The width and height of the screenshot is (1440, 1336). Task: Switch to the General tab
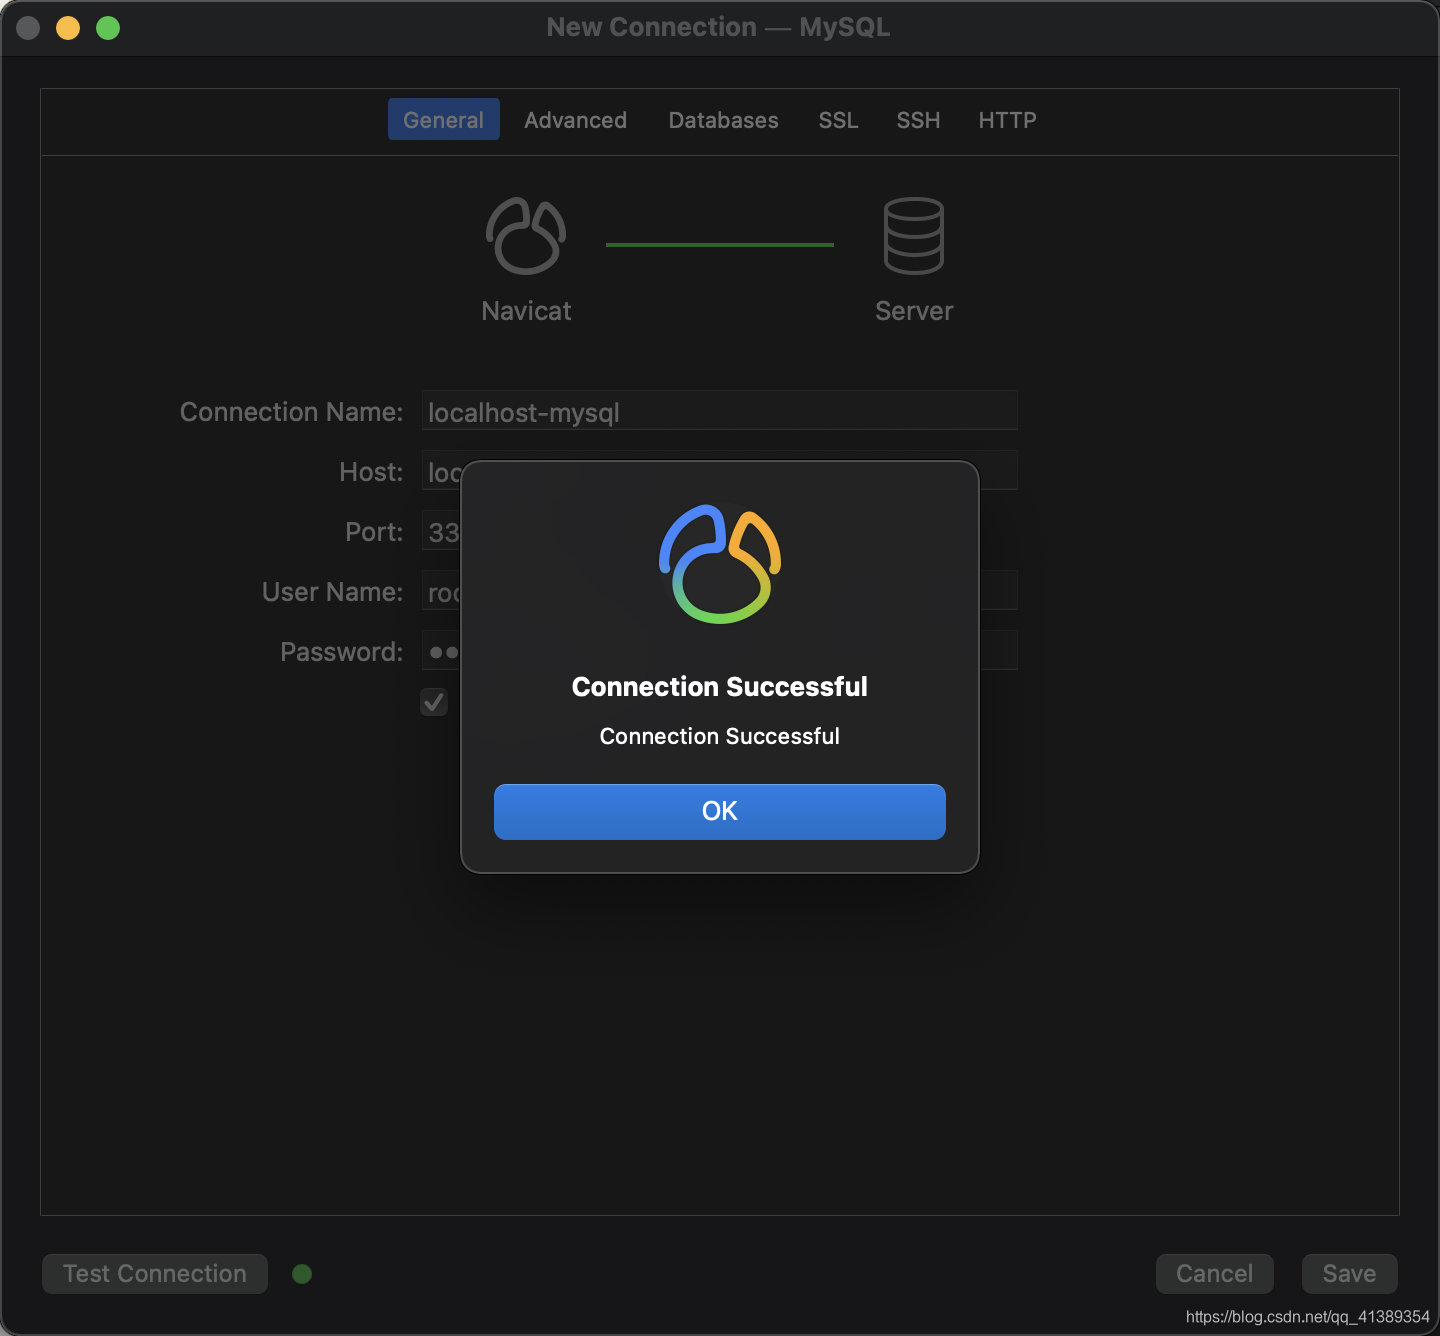tap(443, 120)
